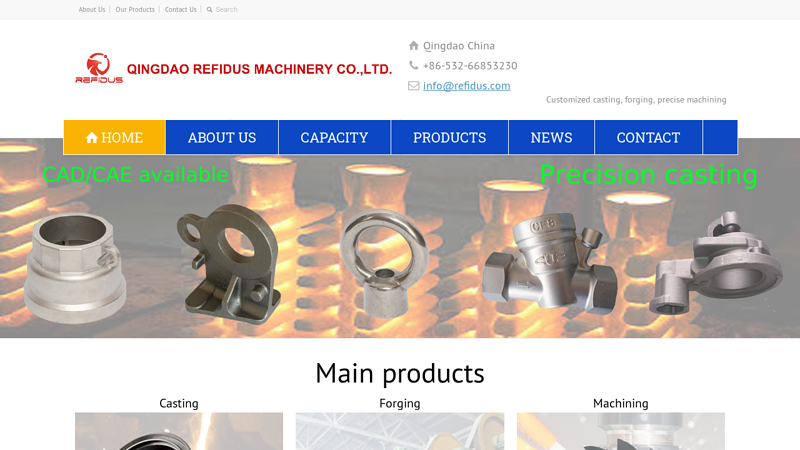Open Our Products link in top bar
Screen dimensions: 800x450
(x=135, y=9)
